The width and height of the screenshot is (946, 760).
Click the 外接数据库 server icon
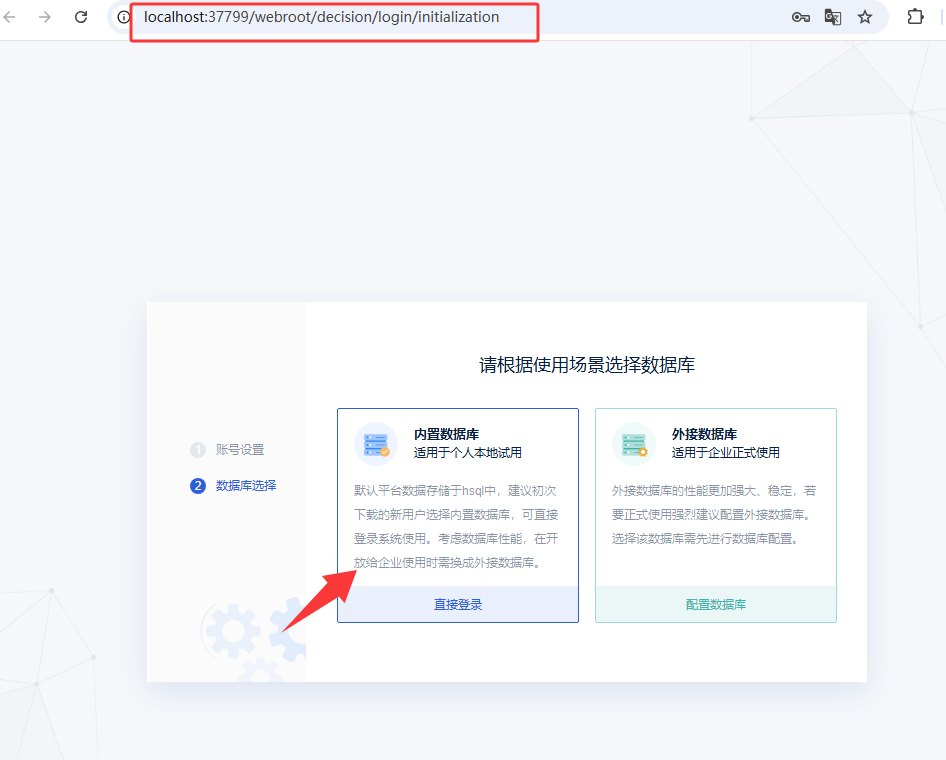[x=633, y=444]
